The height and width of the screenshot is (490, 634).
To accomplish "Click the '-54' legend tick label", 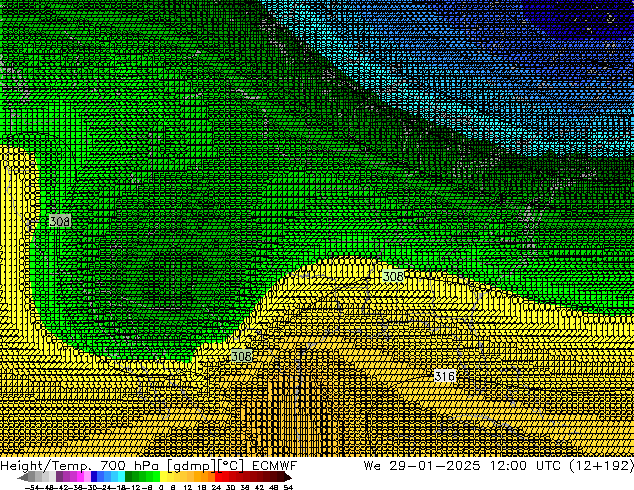I will (32, 487).
